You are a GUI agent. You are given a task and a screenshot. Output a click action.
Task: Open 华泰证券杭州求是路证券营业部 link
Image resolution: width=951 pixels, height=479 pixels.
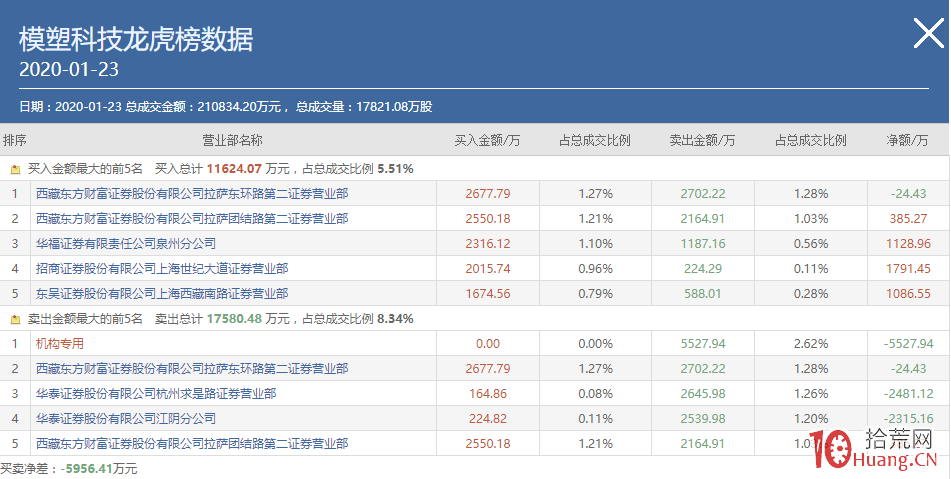[x=156, y=393]
